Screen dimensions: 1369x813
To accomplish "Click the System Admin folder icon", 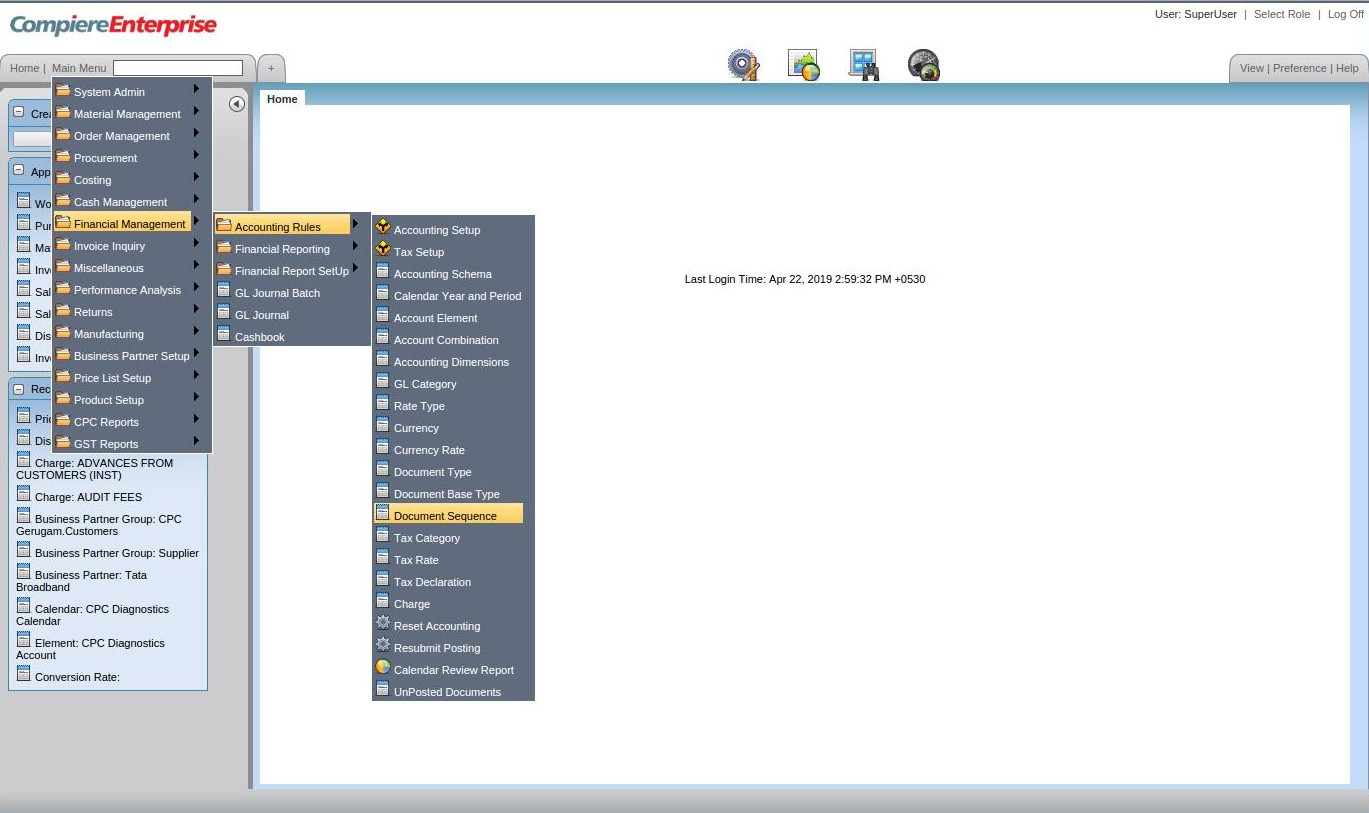I will [63, 90].
